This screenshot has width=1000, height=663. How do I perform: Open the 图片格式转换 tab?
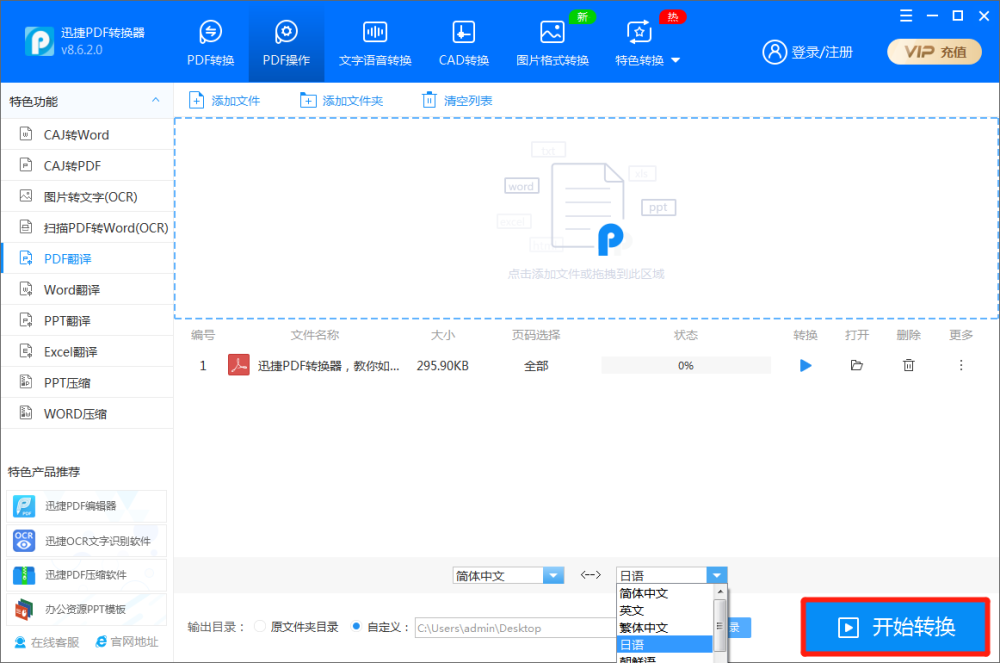[x=552, y=43]
